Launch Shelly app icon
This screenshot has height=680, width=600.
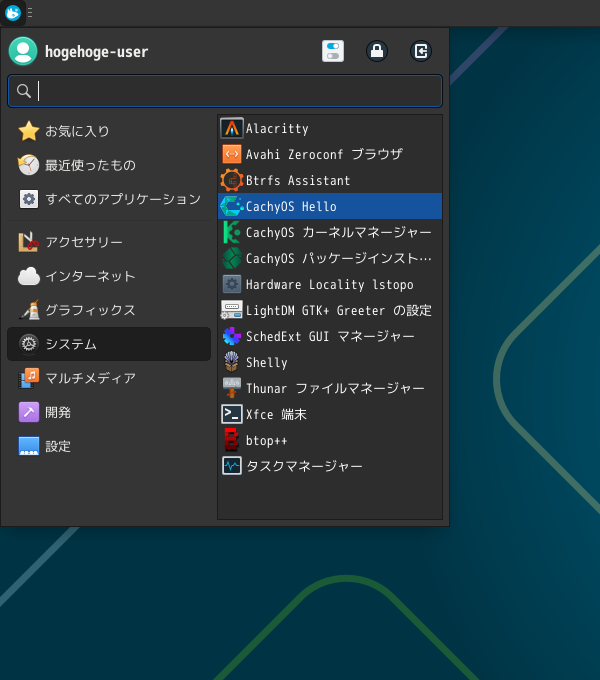pyautogui.click(x=232, y=362)
